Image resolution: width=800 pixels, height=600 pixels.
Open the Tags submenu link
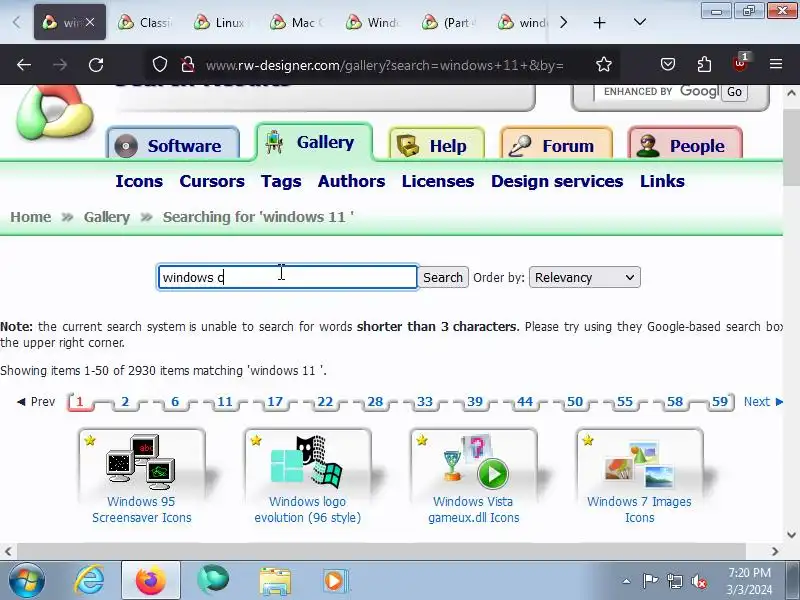click(281, 181)
